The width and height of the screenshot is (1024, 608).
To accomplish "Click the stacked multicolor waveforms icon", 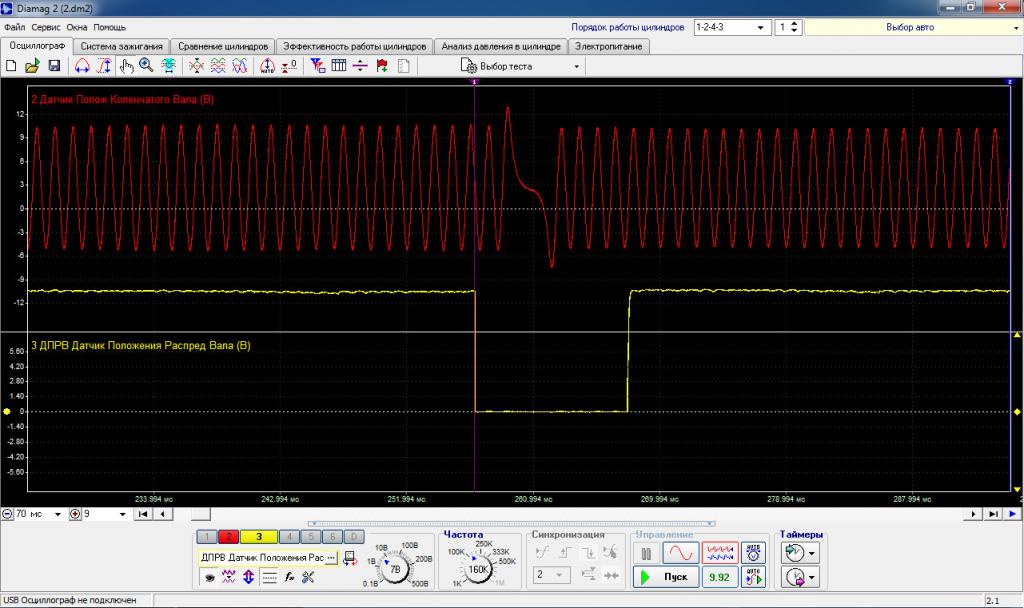I will (x=218, y=66).
